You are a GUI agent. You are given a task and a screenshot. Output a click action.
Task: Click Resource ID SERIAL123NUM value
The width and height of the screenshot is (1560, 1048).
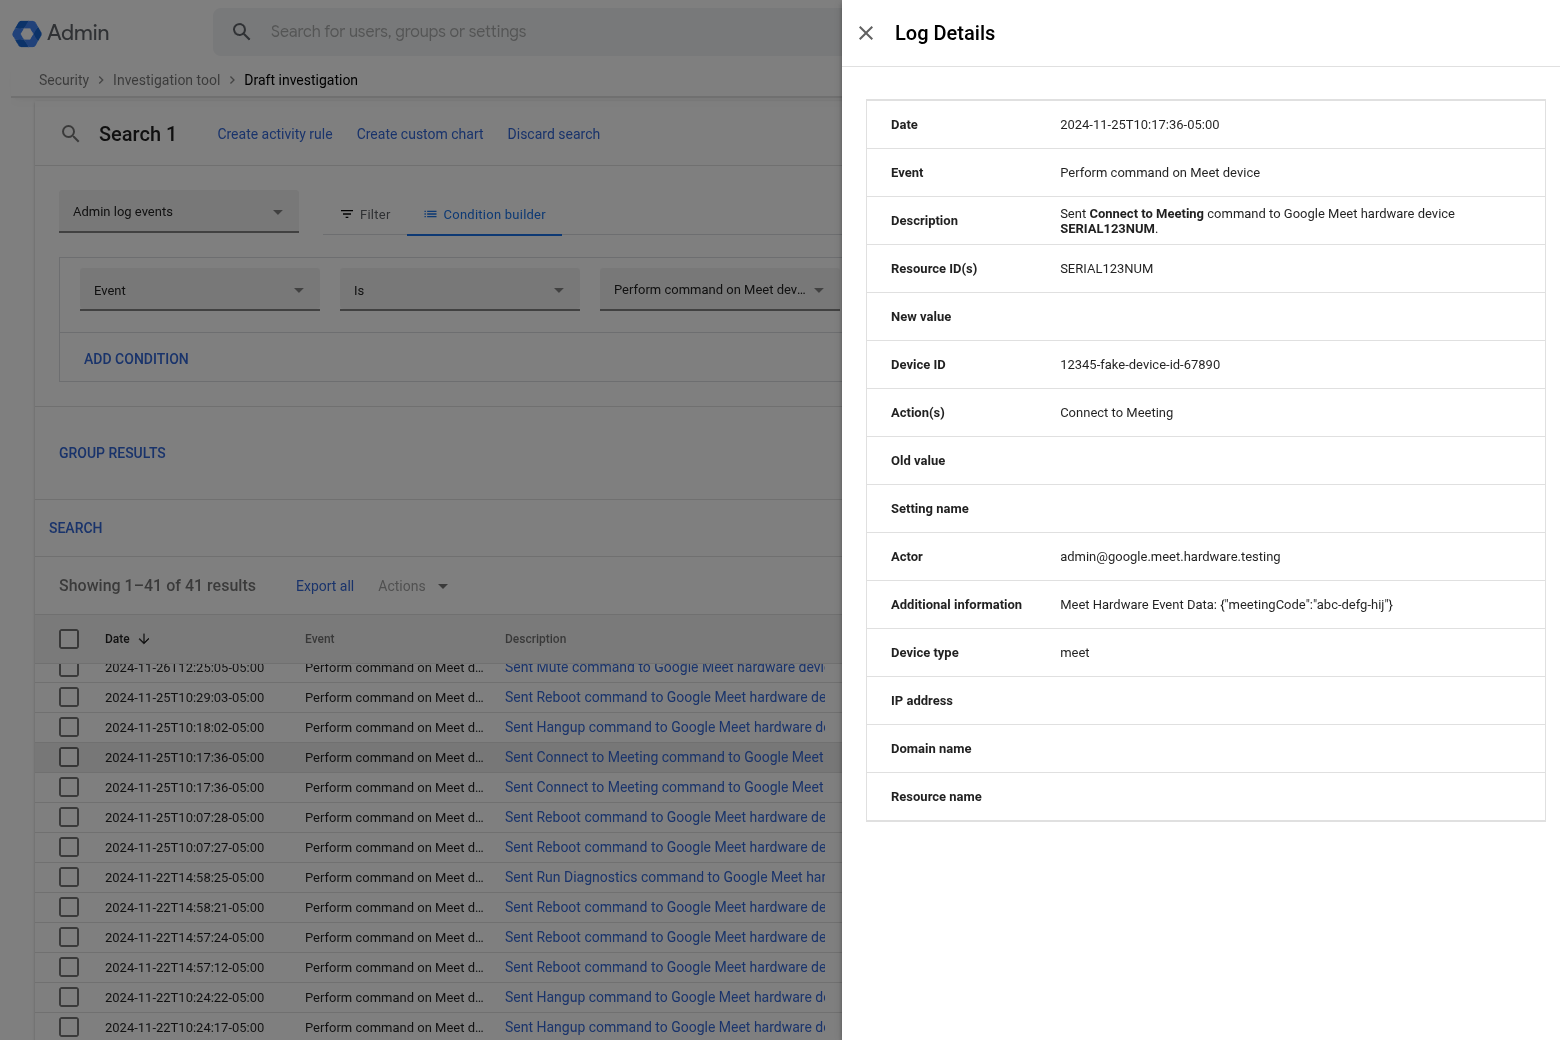(1106, 269)
